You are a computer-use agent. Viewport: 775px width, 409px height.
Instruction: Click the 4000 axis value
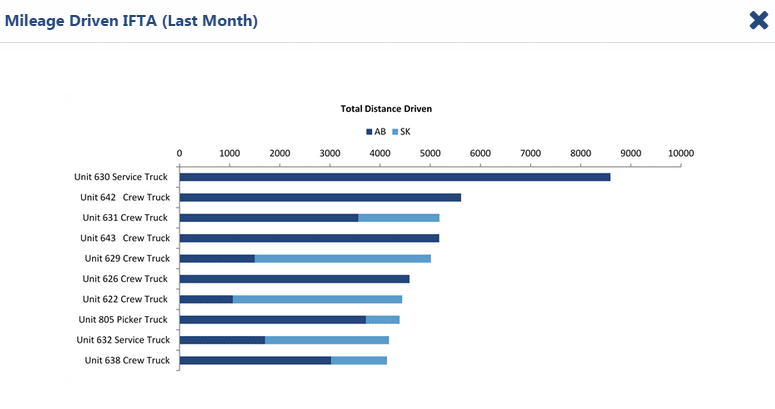(380, 153)
